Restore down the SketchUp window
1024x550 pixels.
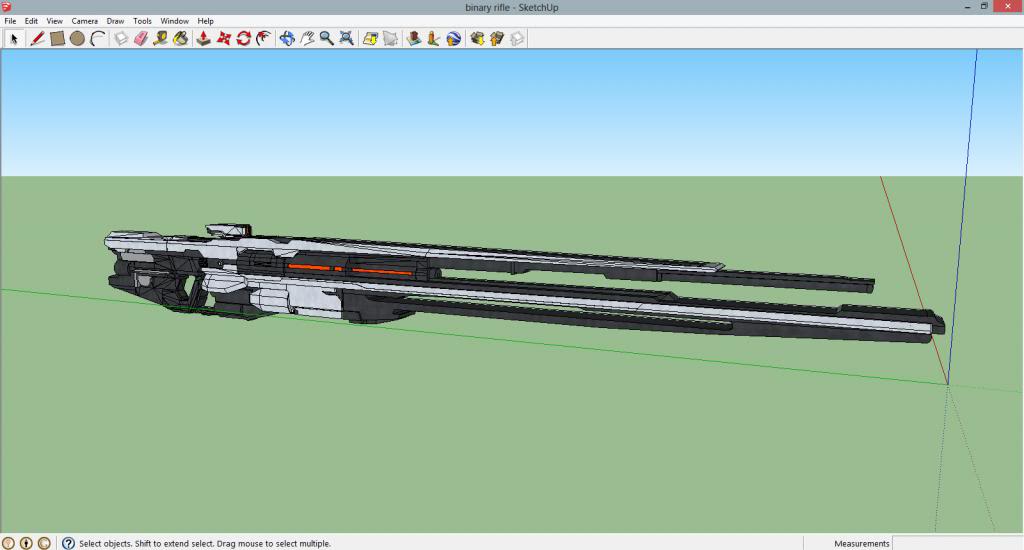[x=984, y=7]
